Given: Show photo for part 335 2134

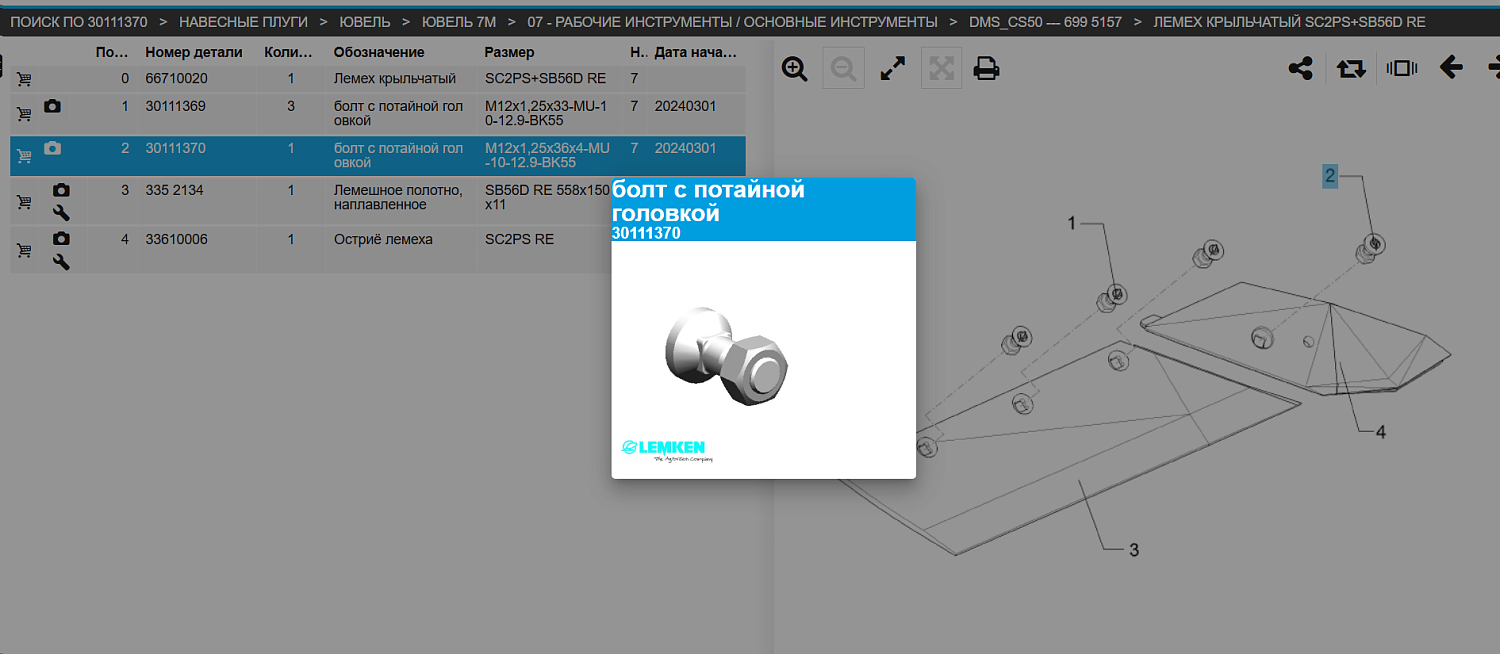Looking at the screenshot, I should coord(61,190).
